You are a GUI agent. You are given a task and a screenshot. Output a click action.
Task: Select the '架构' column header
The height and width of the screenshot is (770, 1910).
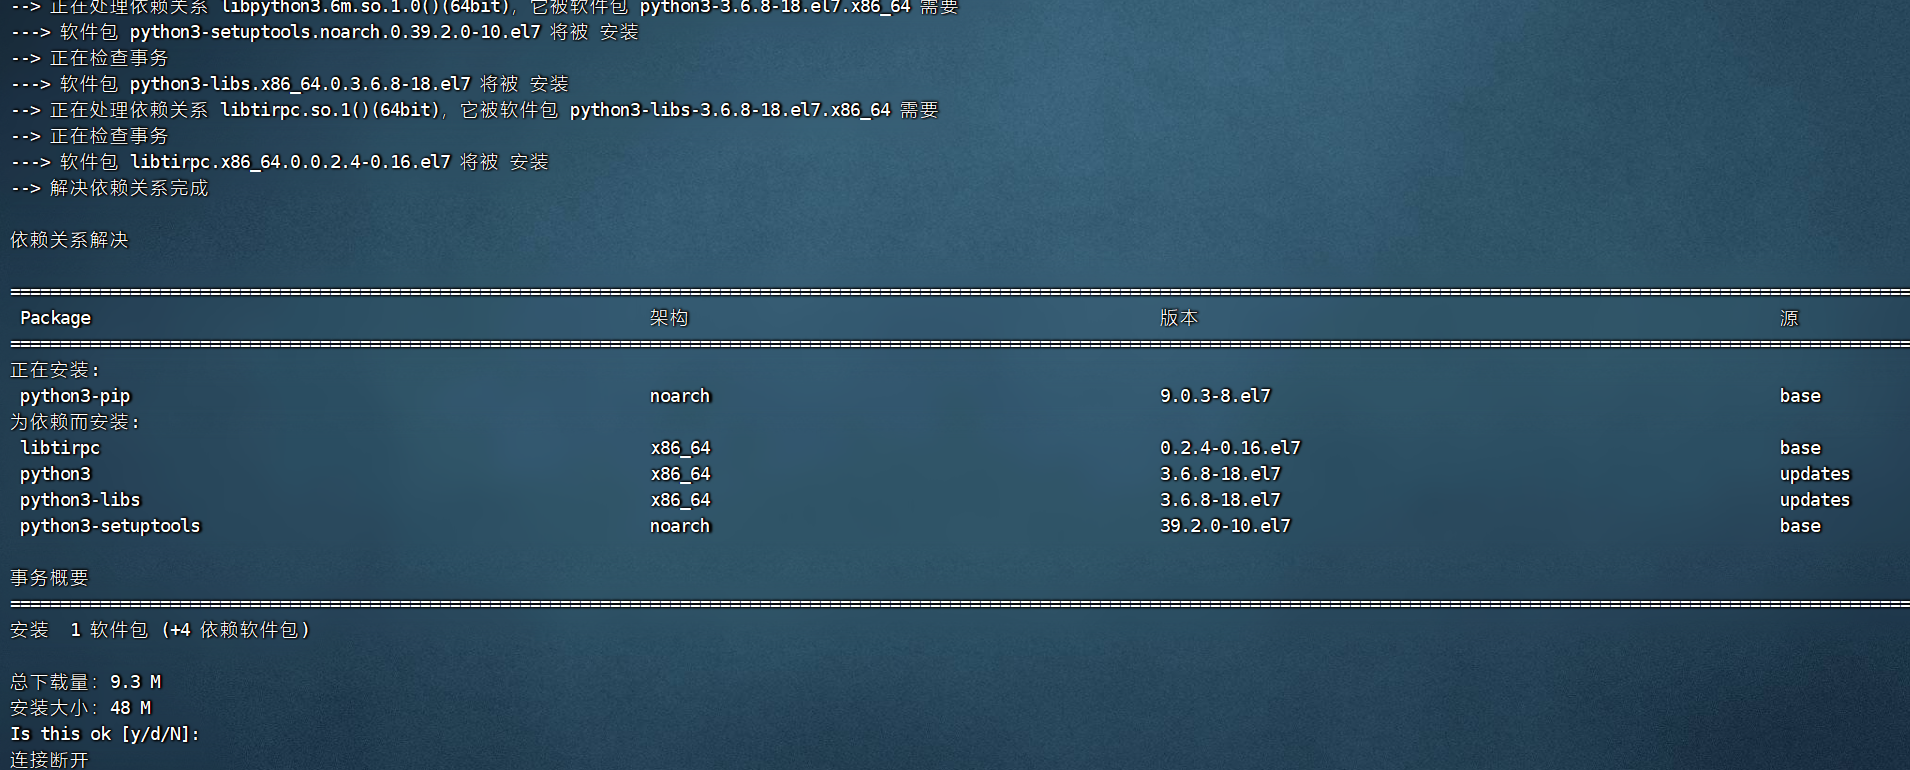tap(669, 318)
